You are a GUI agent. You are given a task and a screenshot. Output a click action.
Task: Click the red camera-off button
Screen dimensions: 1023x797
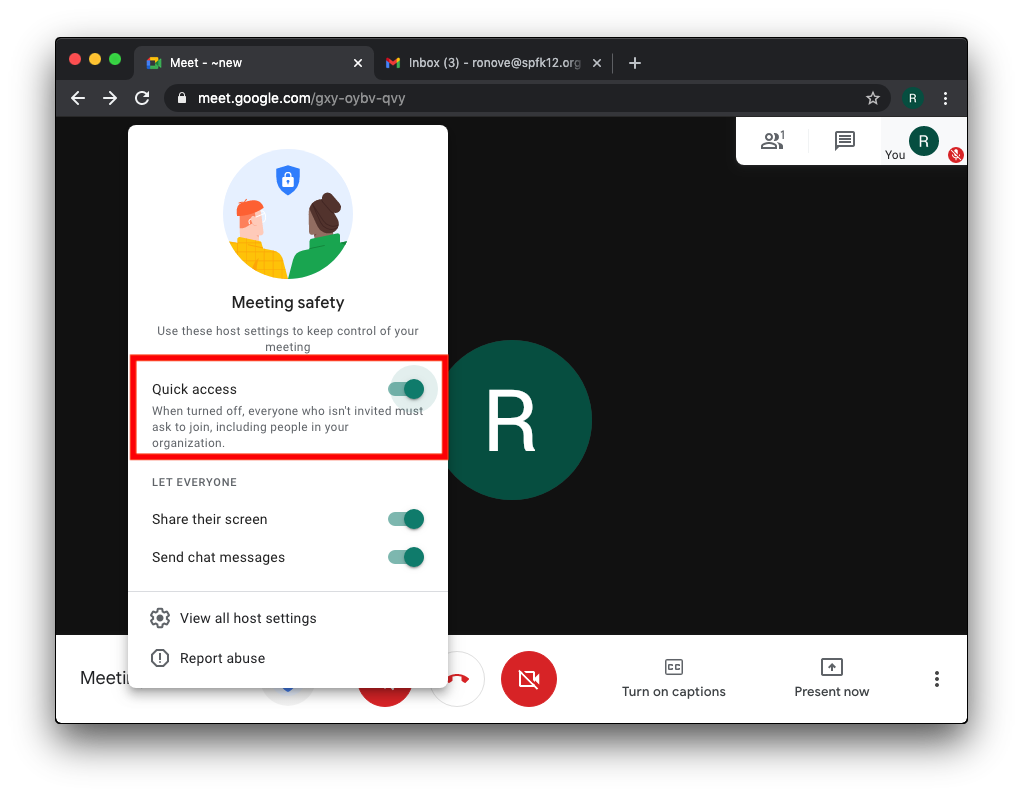[528, 679]
